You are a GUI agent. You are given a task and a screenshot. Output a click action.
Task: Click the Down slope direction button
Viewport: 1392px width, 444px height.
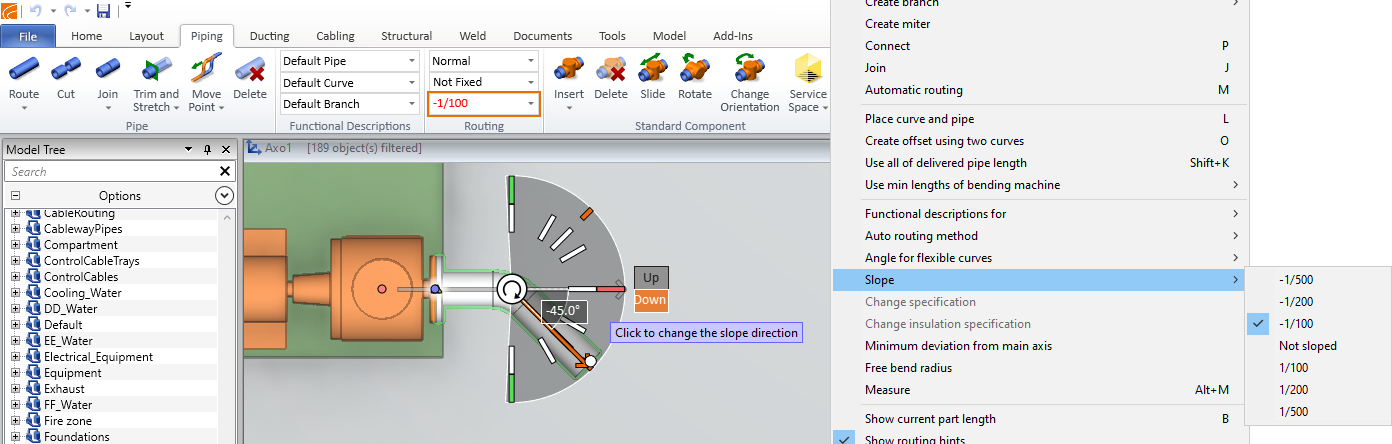[650, 300]
